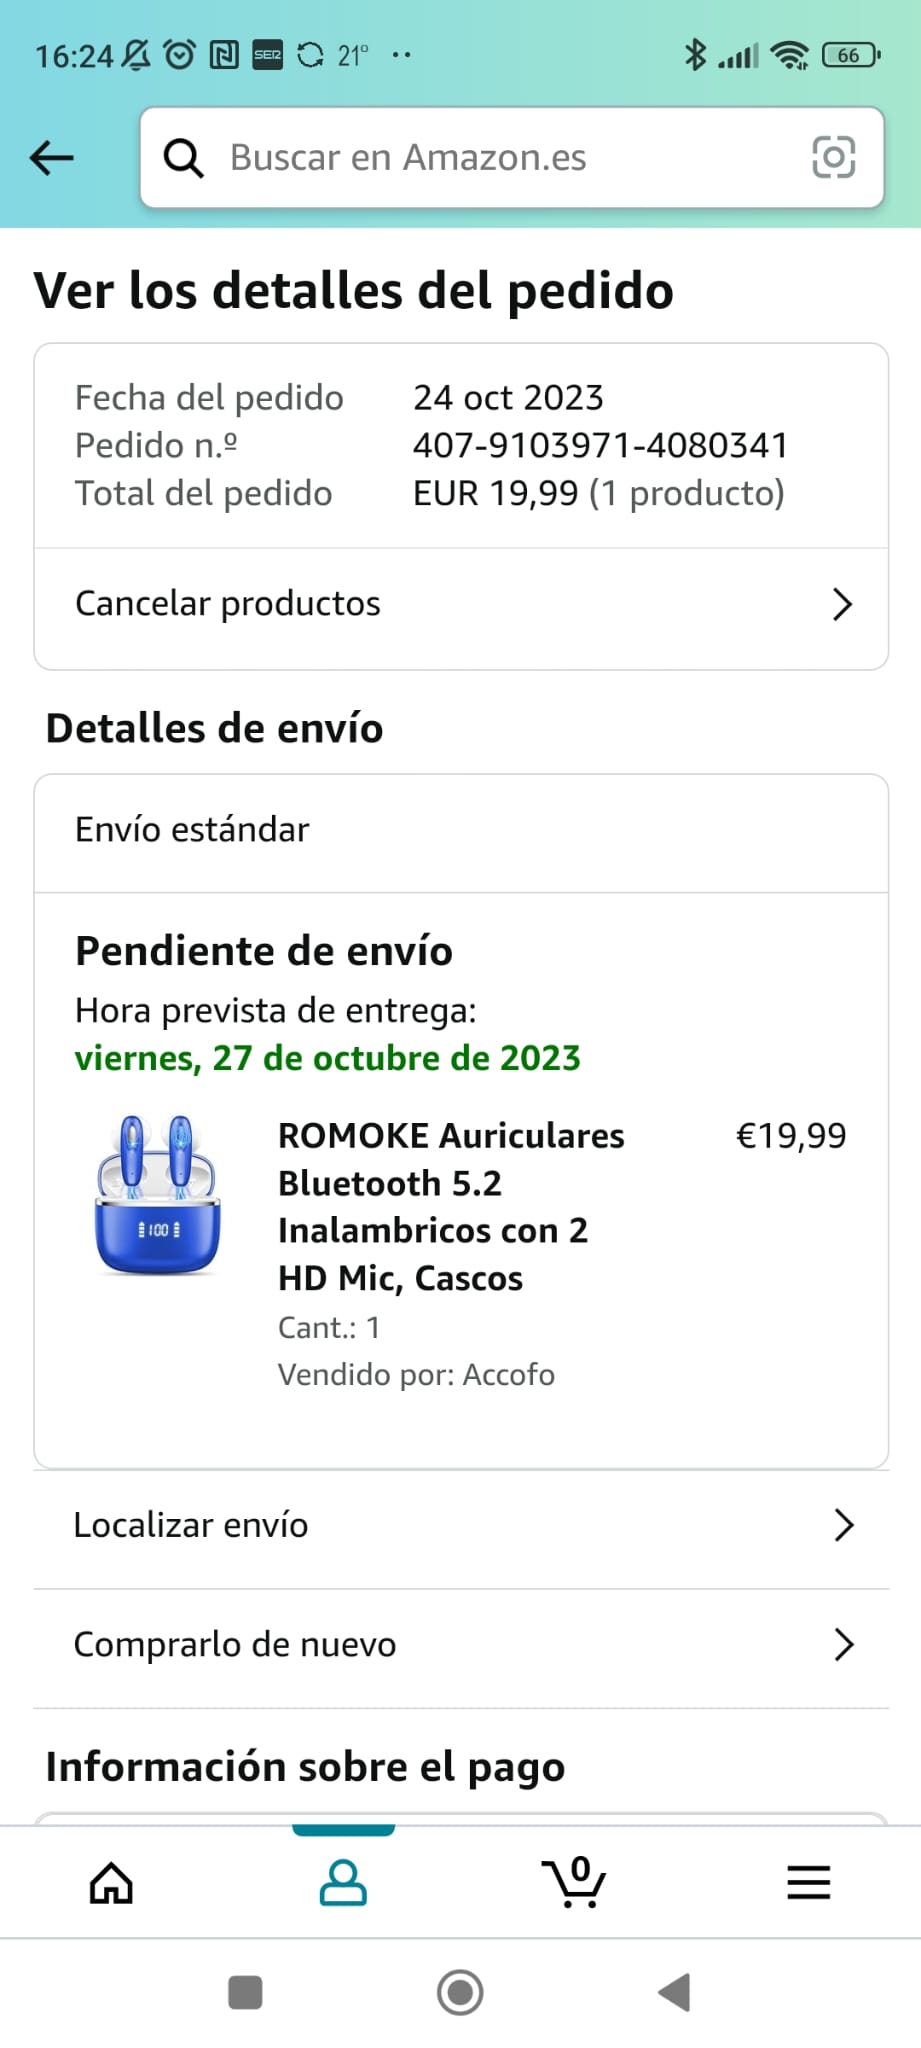This screenshot has width=921, height=2048.
Task: Open the hamburger menu icon
Action: point(808,1884)
